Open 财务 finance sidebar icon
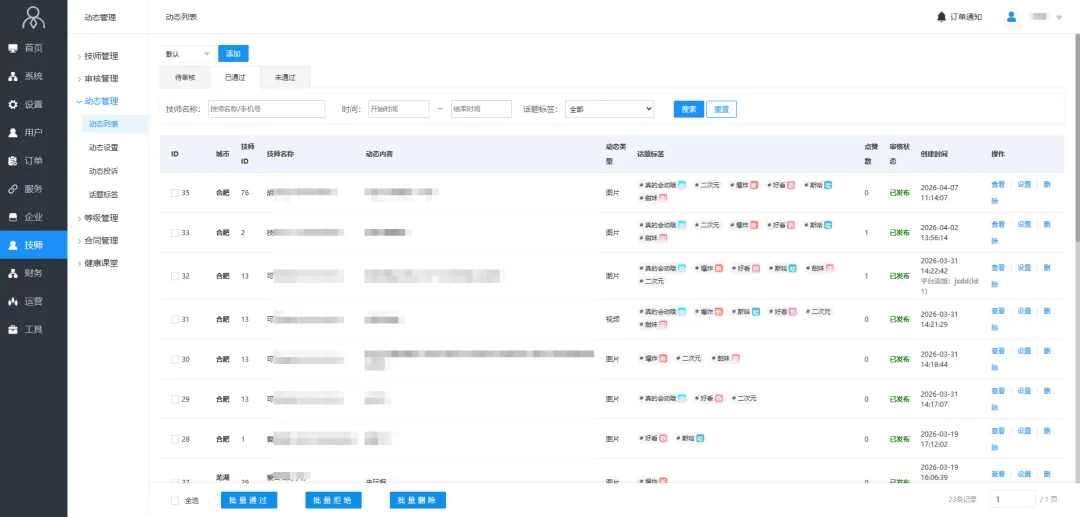The image size is (1080, 517). pos(13,273)
